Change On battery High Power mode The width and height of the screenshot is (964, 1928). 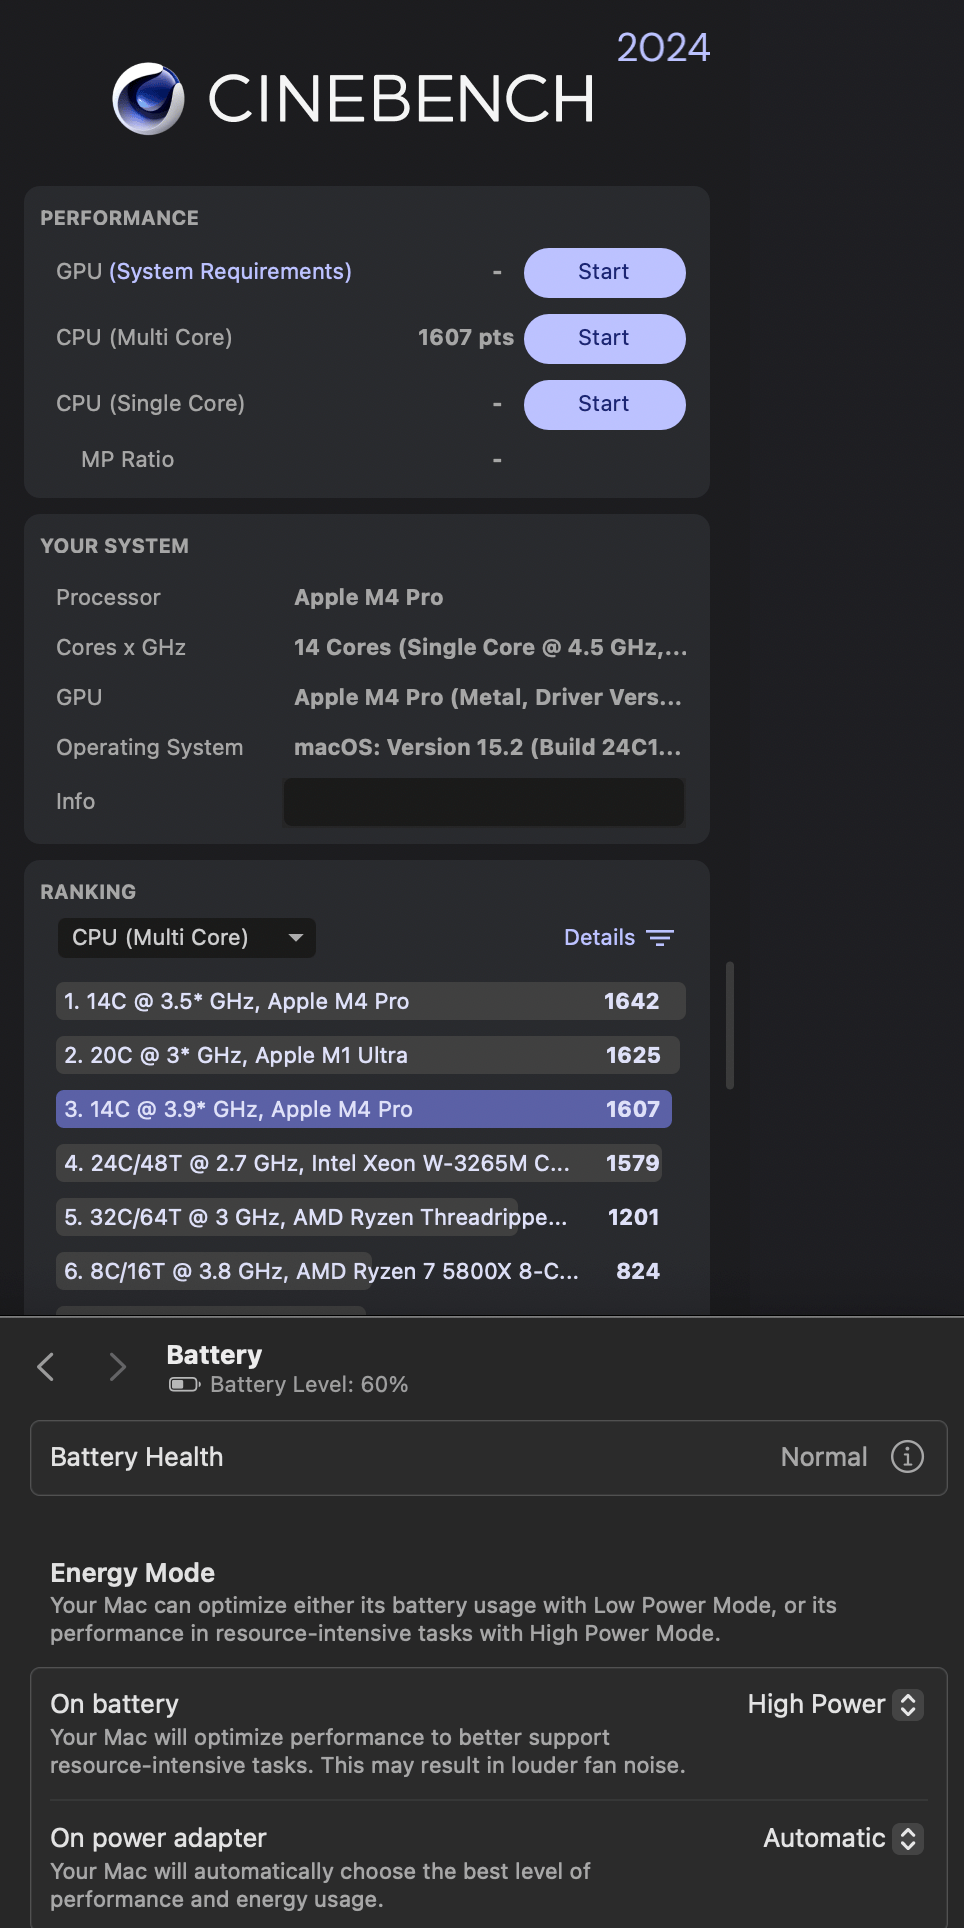coord(834,1704)
